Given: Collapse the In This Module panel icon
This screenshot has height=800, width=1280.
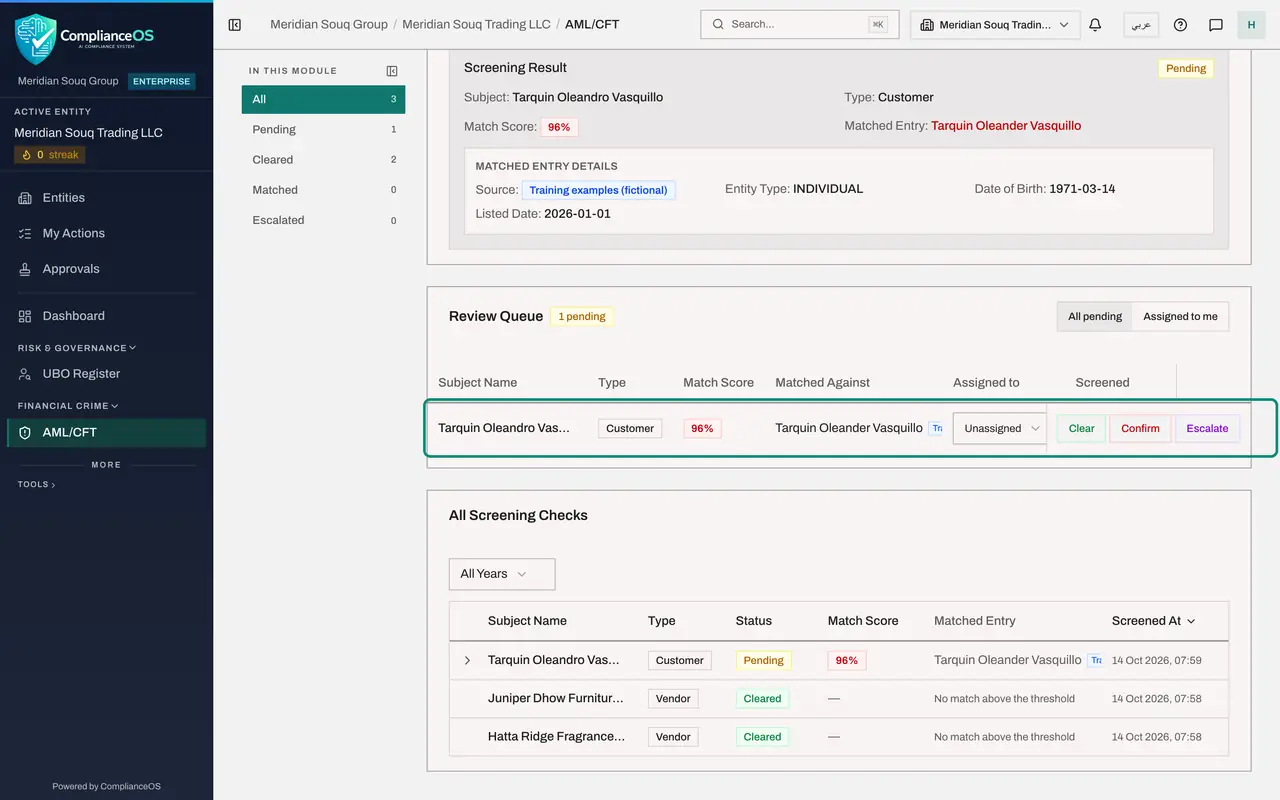Looking at the screenshot, I should [392, 71].
